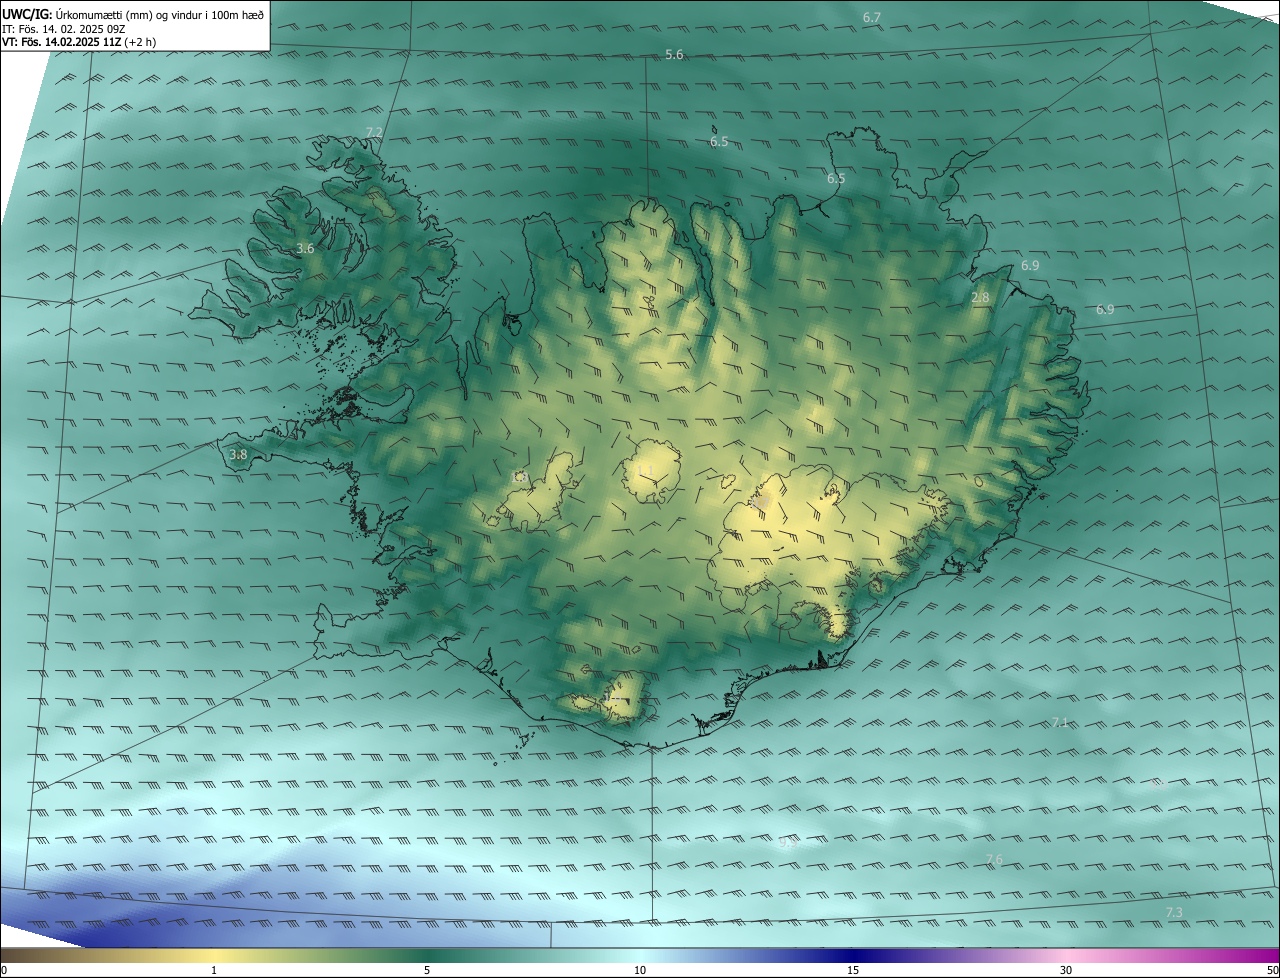Image resolution: width=1280 pixels, height=978 pixels.
Task: Click the 1.1 value on the central glacier
Action: coord(645,470)
